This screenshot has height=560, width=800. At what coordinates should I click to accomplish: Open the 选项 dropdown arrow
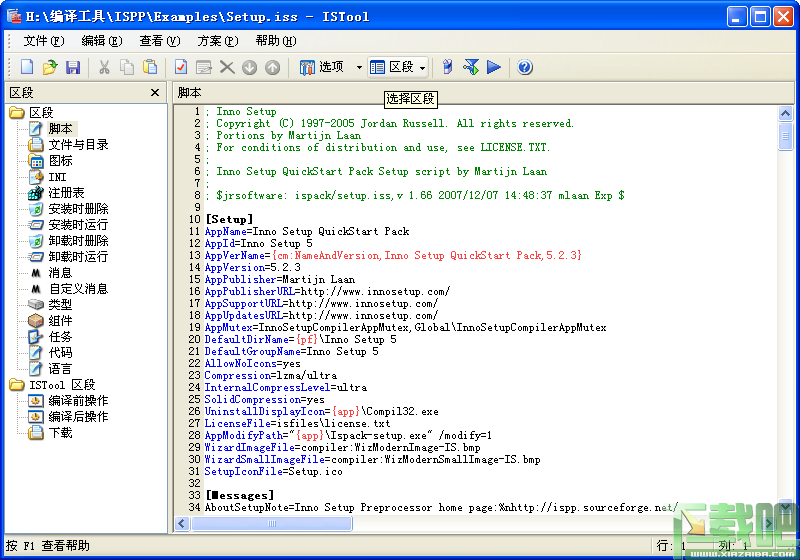coord(359,67)
